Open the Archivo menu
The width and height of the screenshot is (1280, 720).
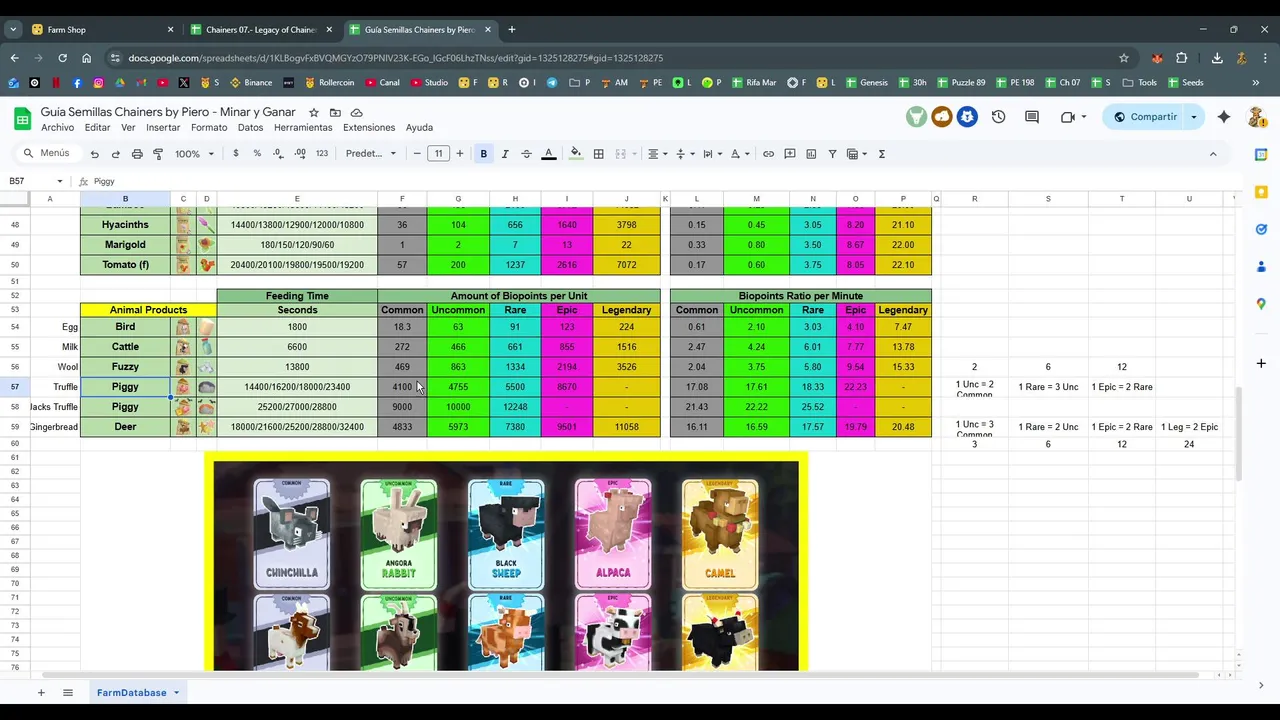point(58,128)
